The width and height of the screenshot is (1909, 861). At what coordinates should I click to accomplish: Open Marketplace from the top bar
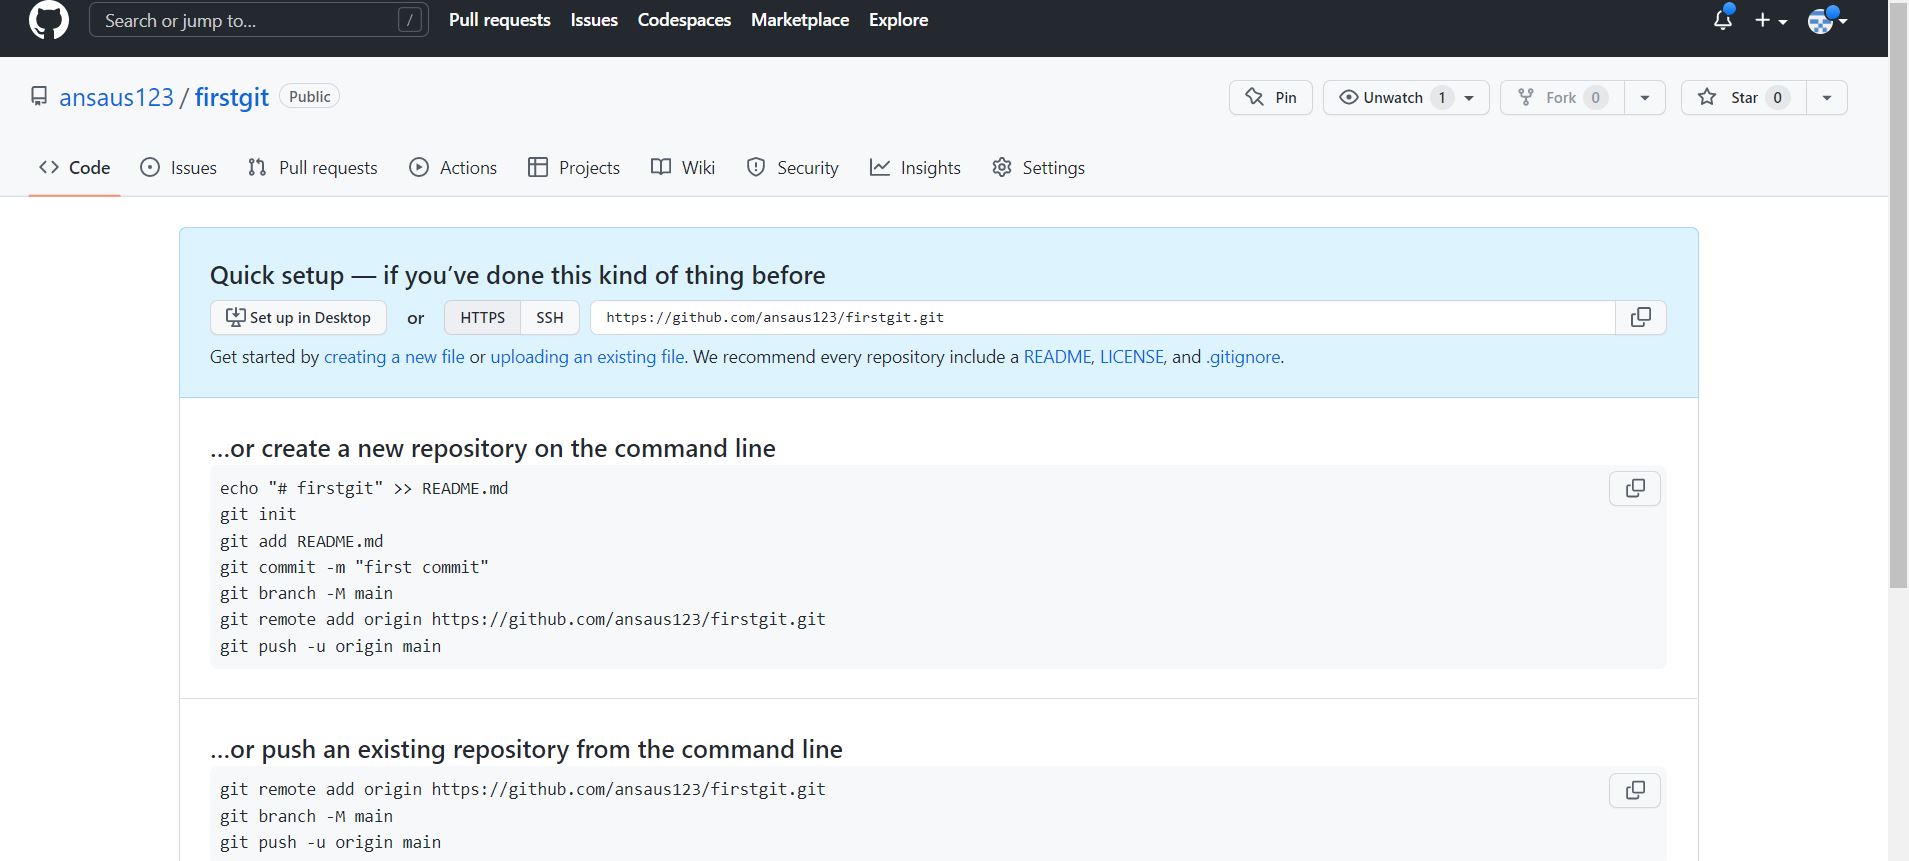800,20
